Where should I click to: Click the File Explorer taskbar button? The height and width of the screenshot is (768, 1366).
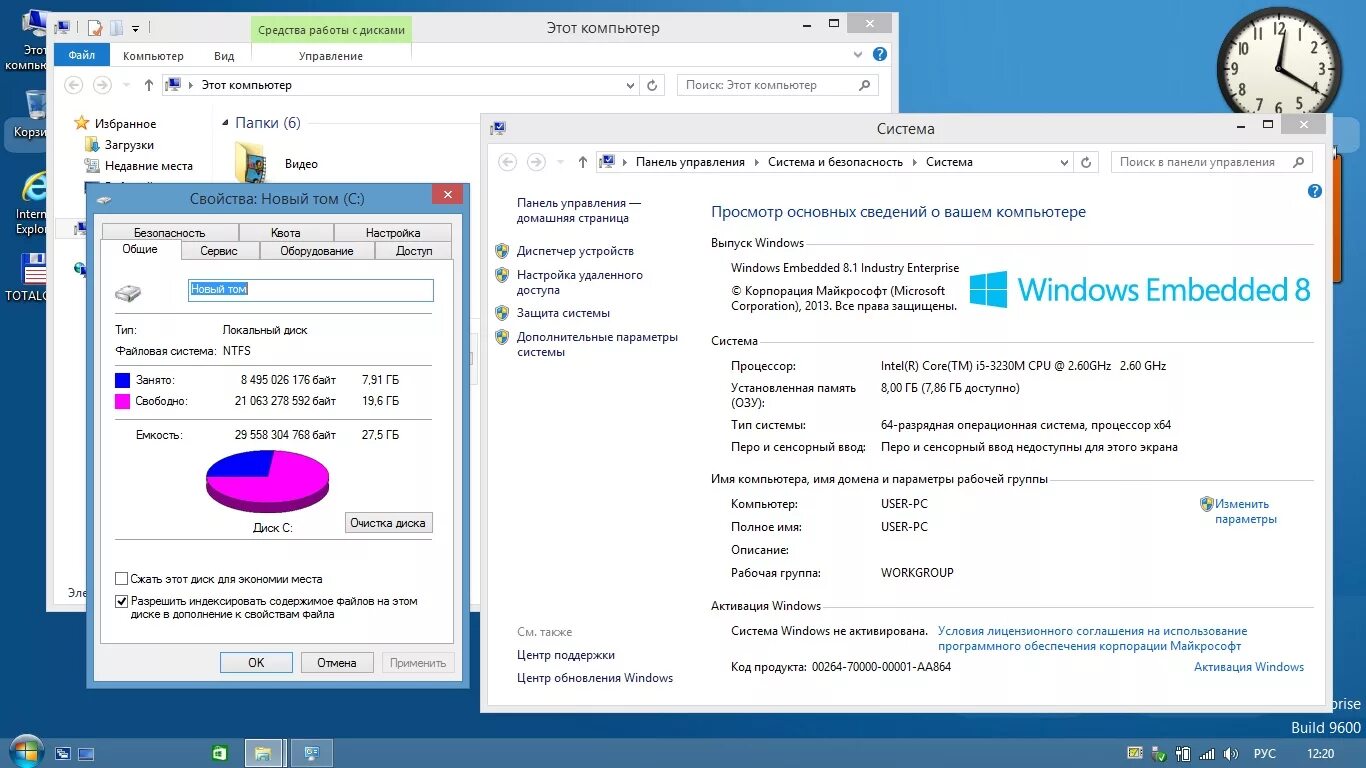(x=265, y=753)
